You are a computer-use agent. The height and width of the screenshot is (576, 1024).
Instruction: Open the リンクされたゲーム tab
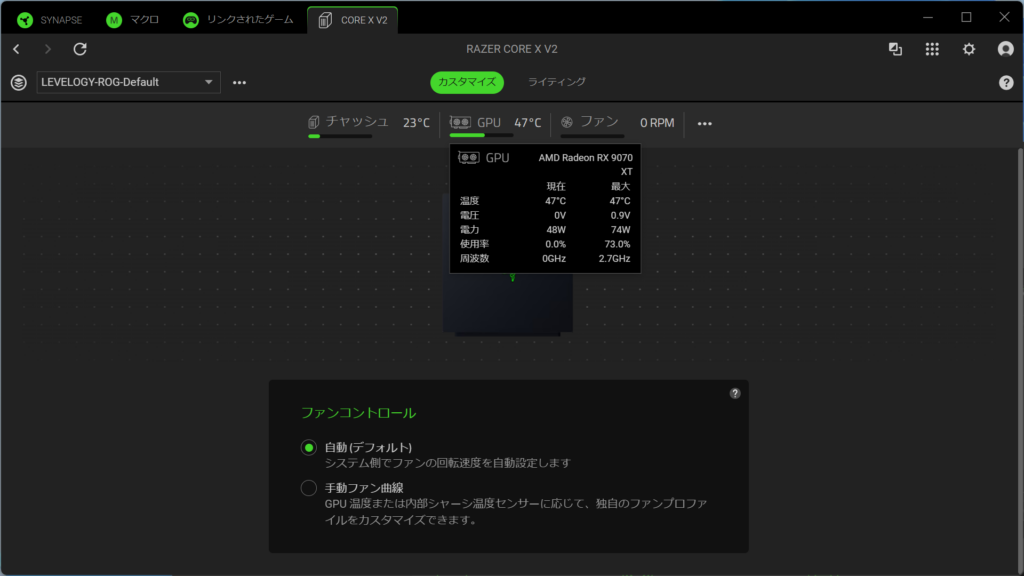[238, 19]
